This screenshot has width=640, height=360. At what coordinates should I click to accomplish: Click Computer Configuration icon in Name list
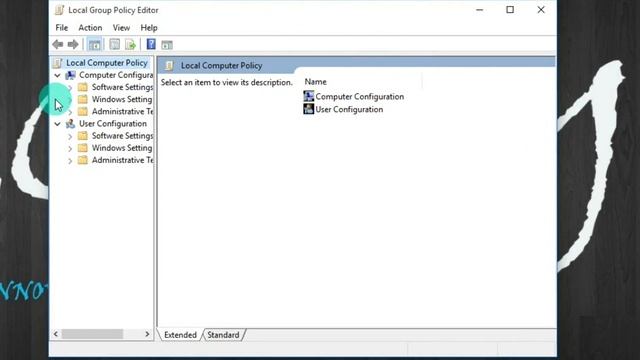pos(309,96)
